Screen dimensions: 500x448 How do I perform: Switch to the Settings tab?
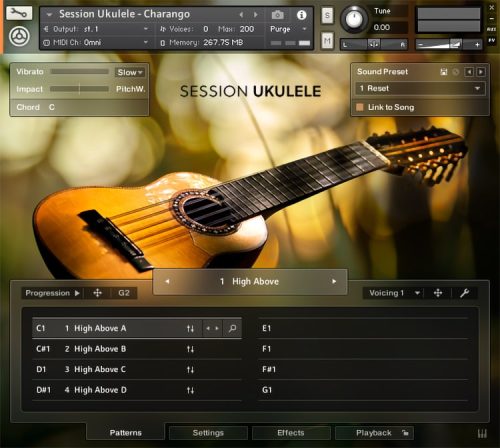coord(208,433)
